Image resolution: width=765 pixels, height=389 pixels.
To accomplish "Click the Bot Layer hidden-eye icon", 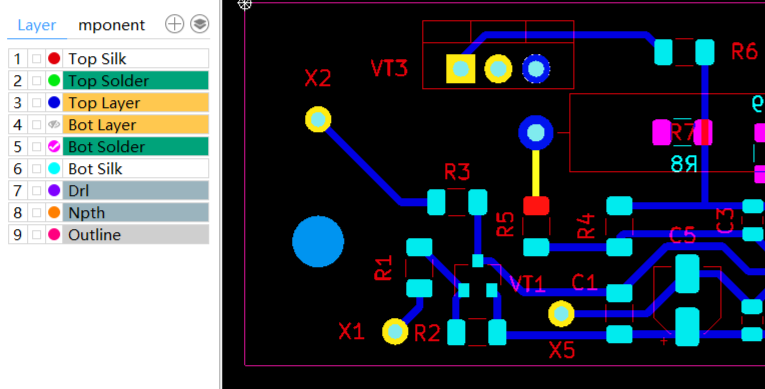I will [x=54, y=124].
